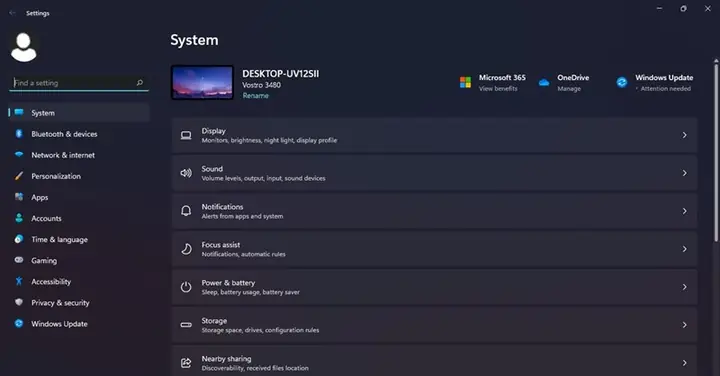
Task: Click the search magnifier icon
Action: [x=140, y=83]
